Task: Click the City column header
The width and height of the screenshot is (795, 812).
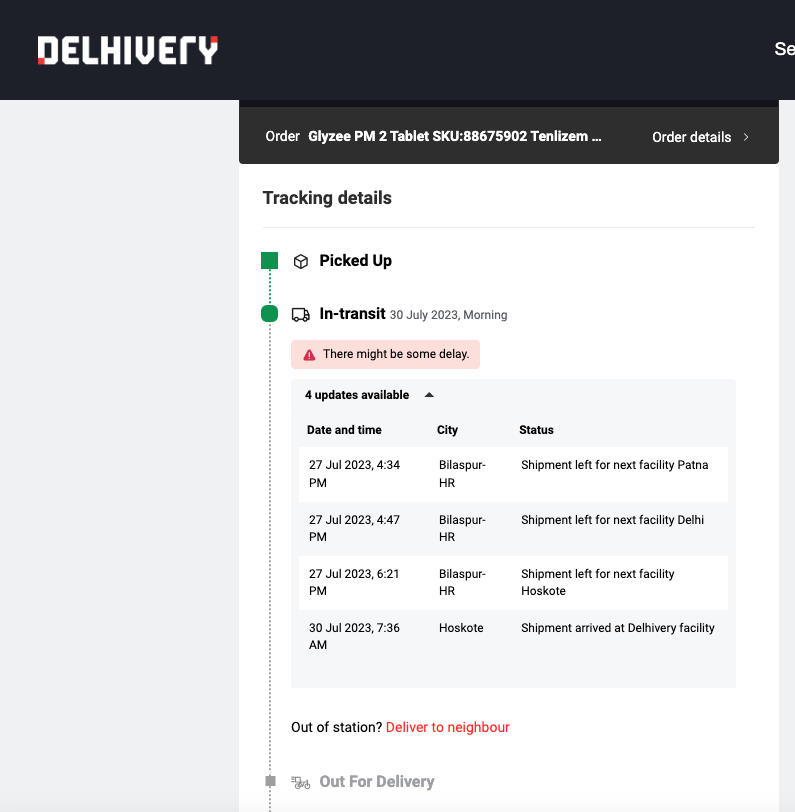Action: coord(447,430)
